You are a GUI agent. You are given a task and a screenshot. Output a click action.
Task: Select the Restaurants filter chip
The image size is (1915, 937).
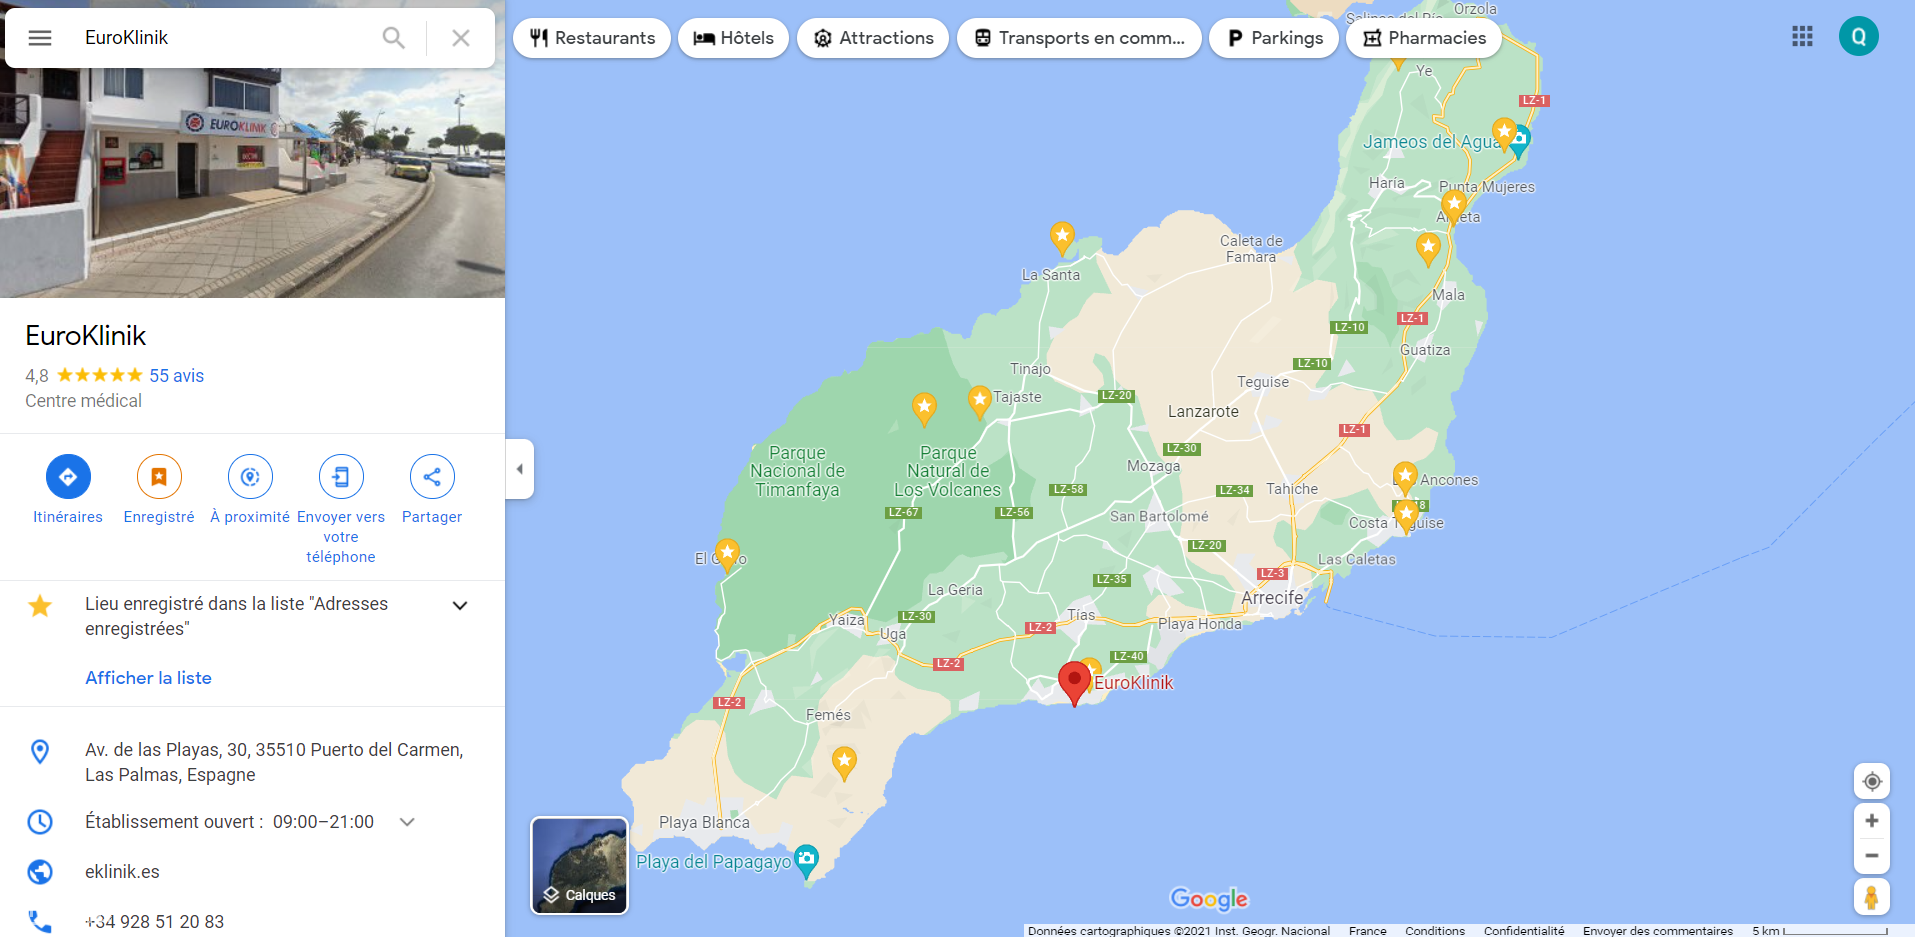click(592, 38)
